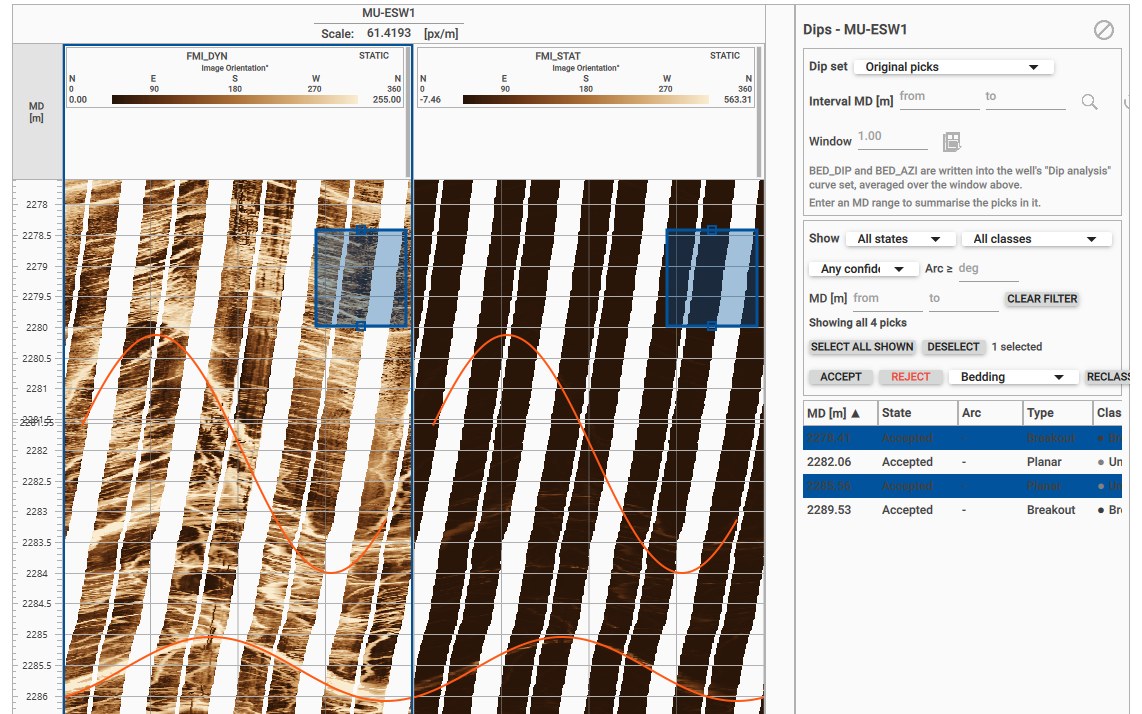This screenshot has height=714, width=1142.
Task: Open the Any confidence dropdown
Action: 862,269
